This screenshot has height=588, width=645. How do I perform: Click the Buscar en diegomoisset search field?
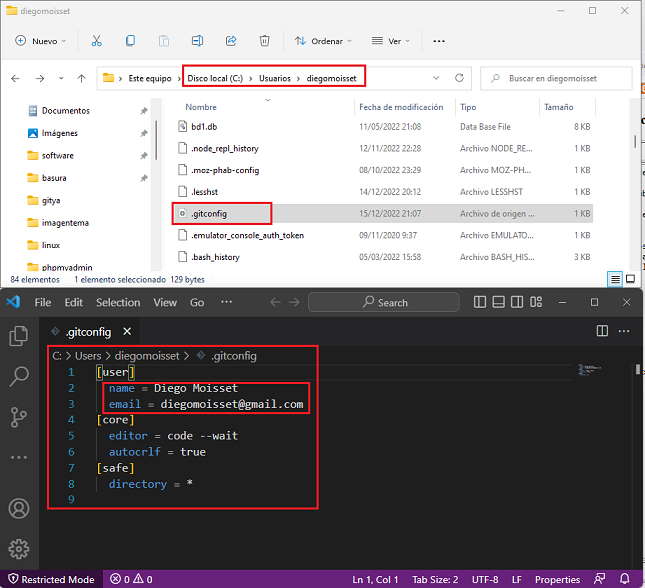[556, 78]
